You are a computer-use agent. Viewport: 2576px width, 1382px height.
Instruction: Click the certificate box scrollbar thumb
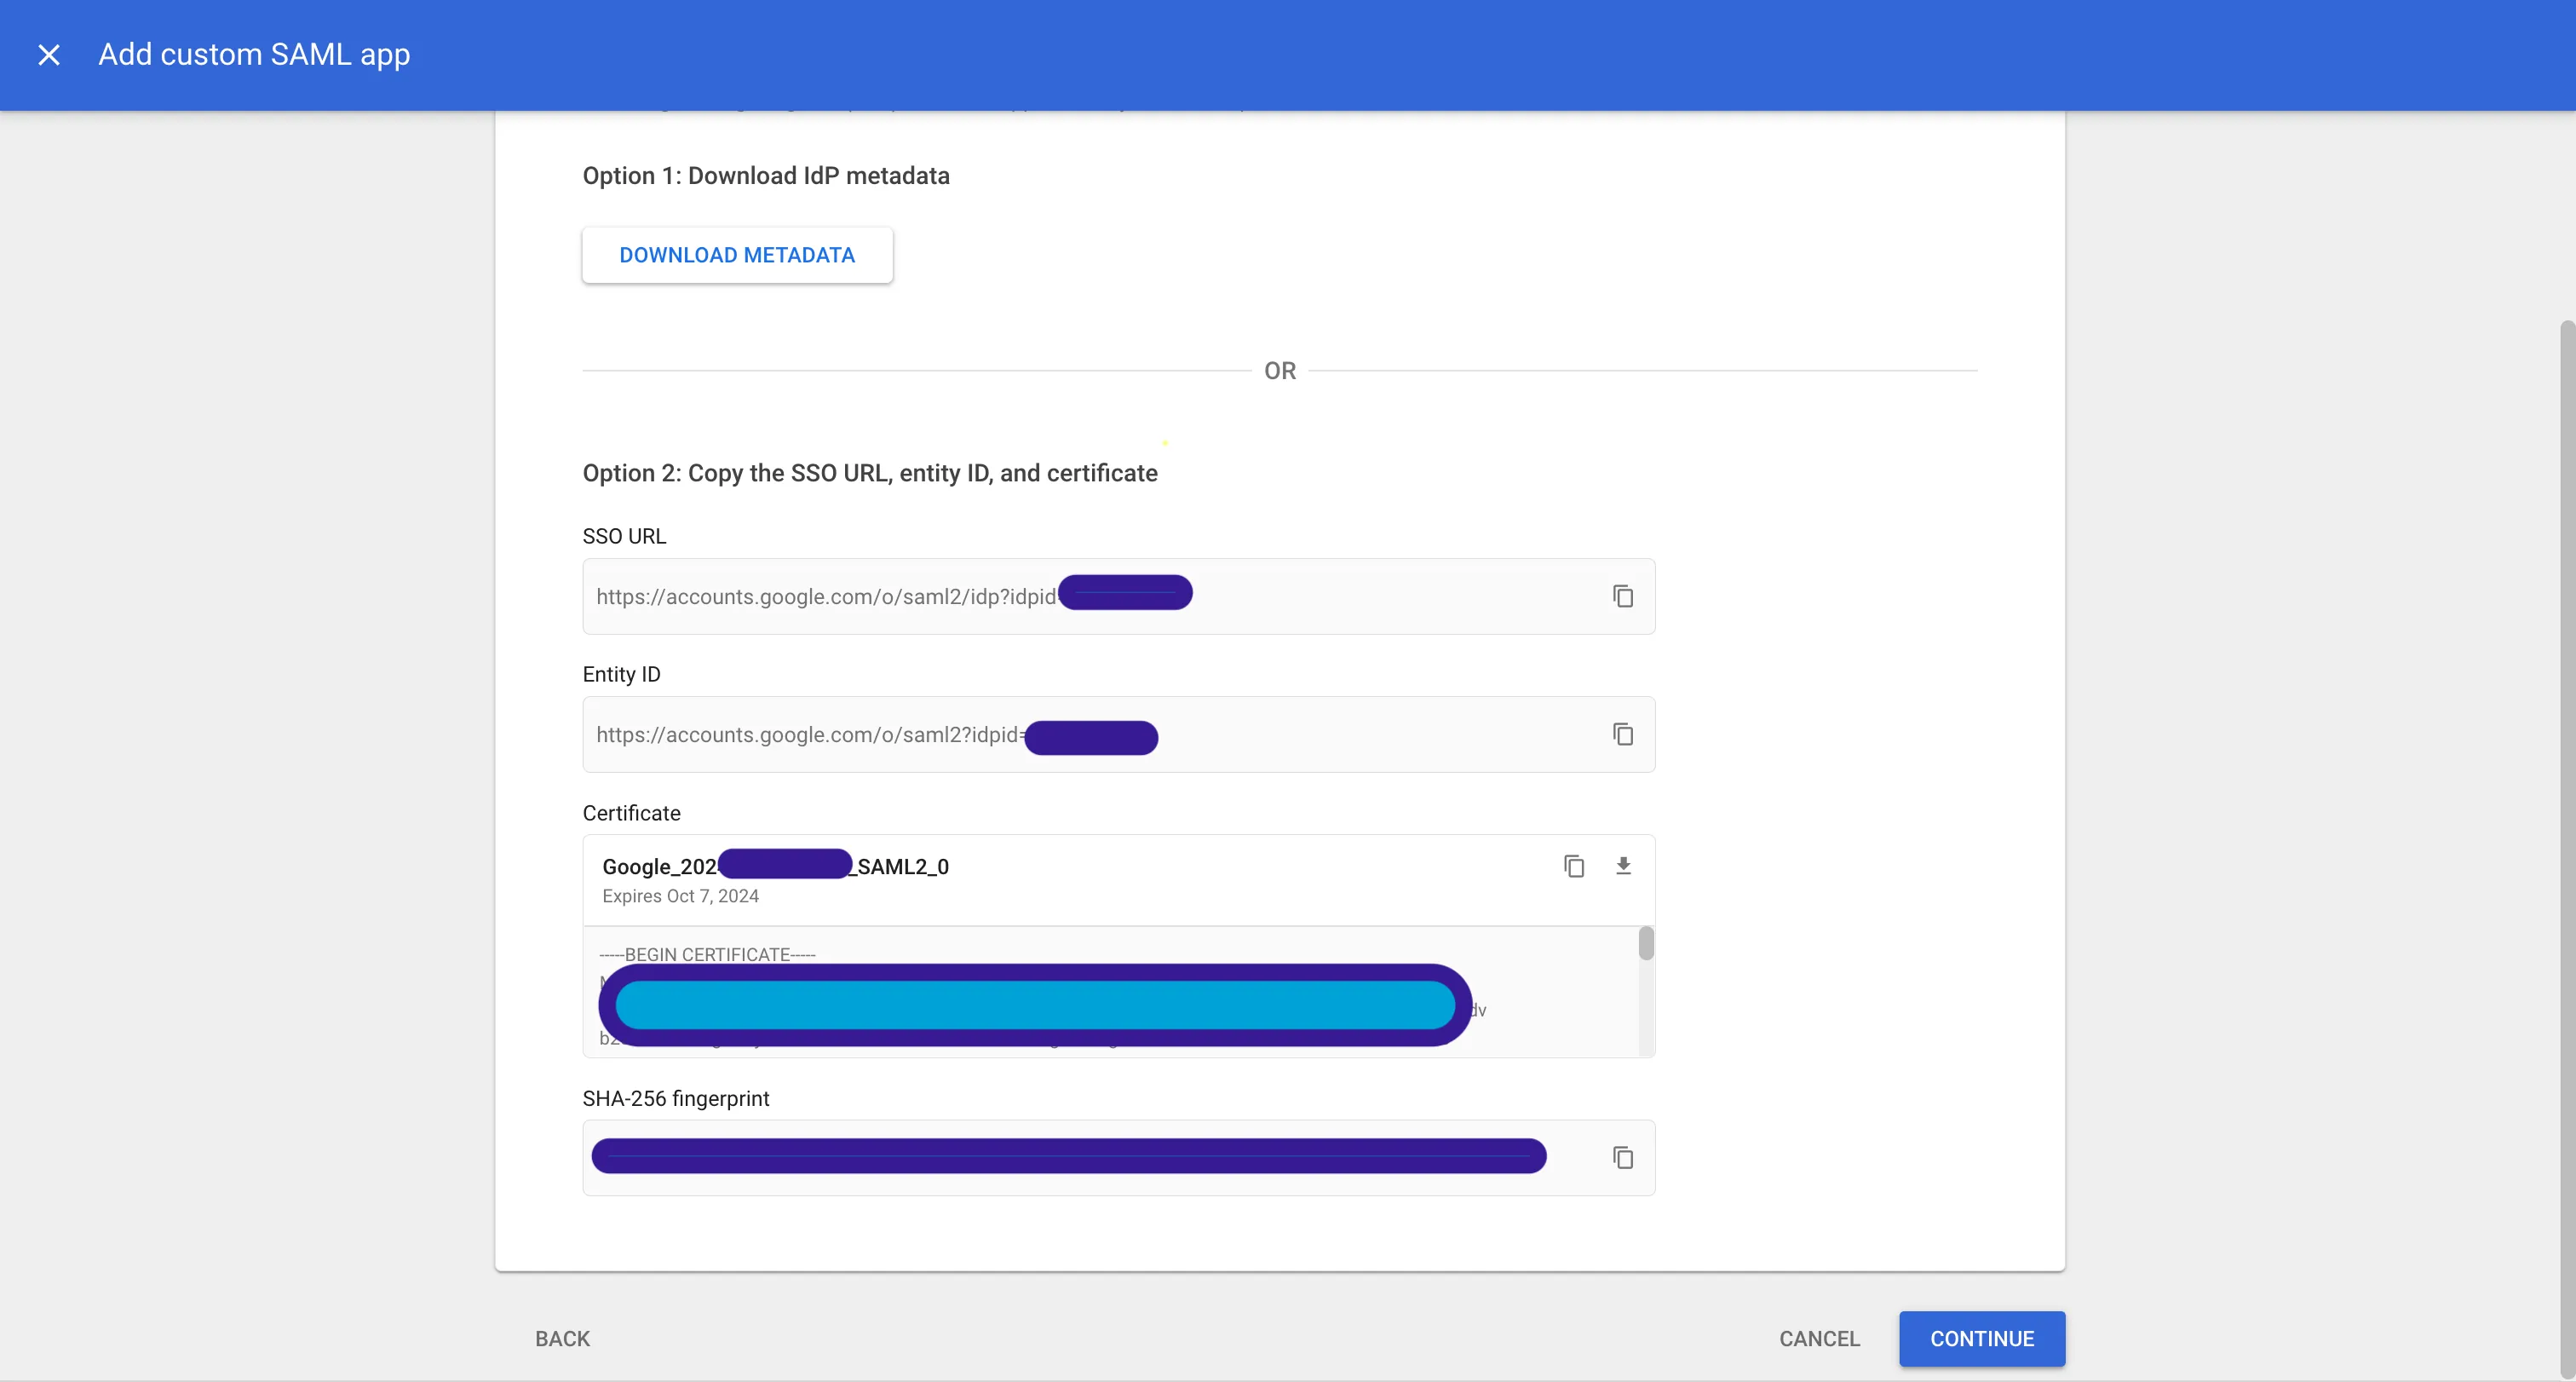click(x=1645, y=943)
